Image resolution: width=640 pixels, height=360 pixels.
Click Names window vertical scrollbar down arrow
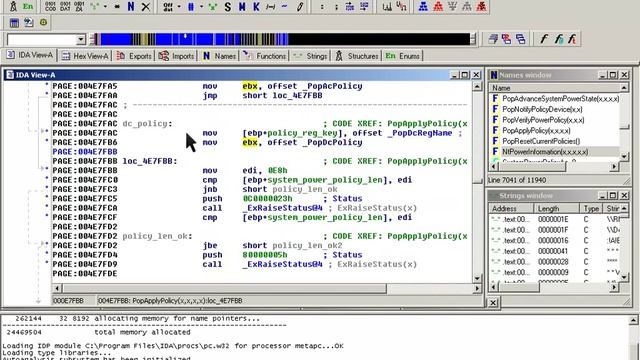click(x=624, y=156)
